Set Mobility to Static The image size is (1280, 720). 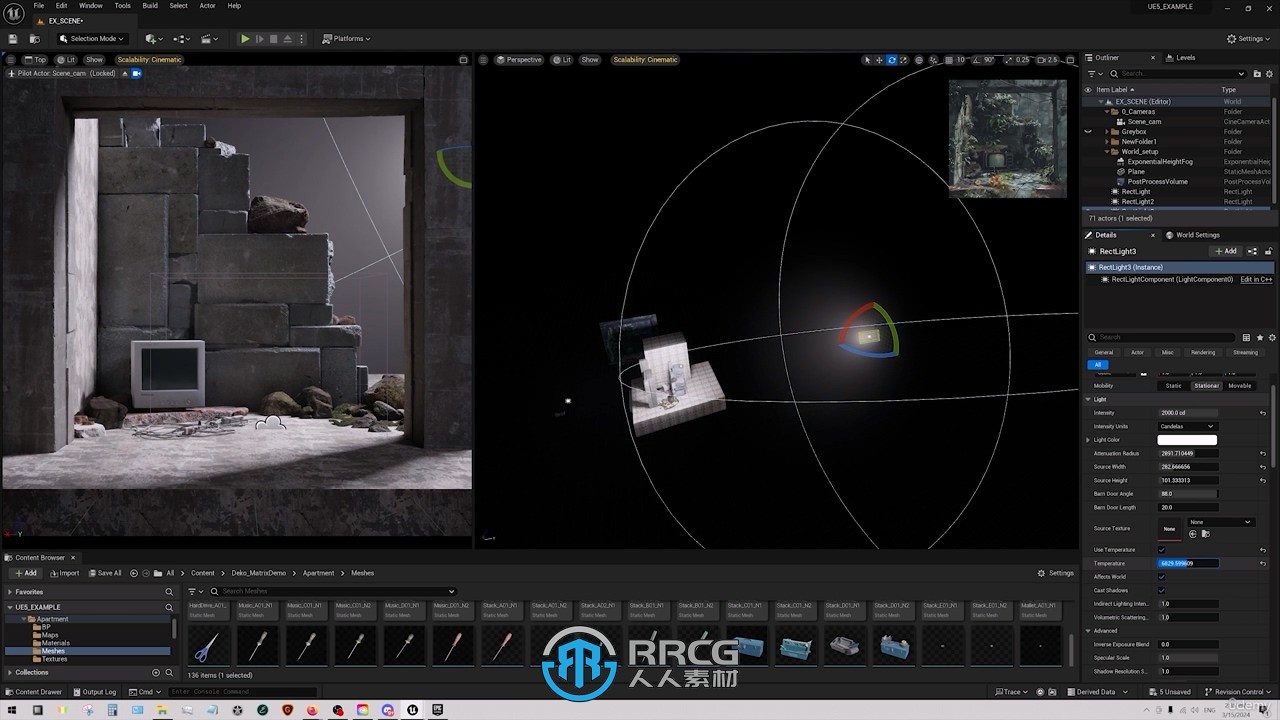1173,386
